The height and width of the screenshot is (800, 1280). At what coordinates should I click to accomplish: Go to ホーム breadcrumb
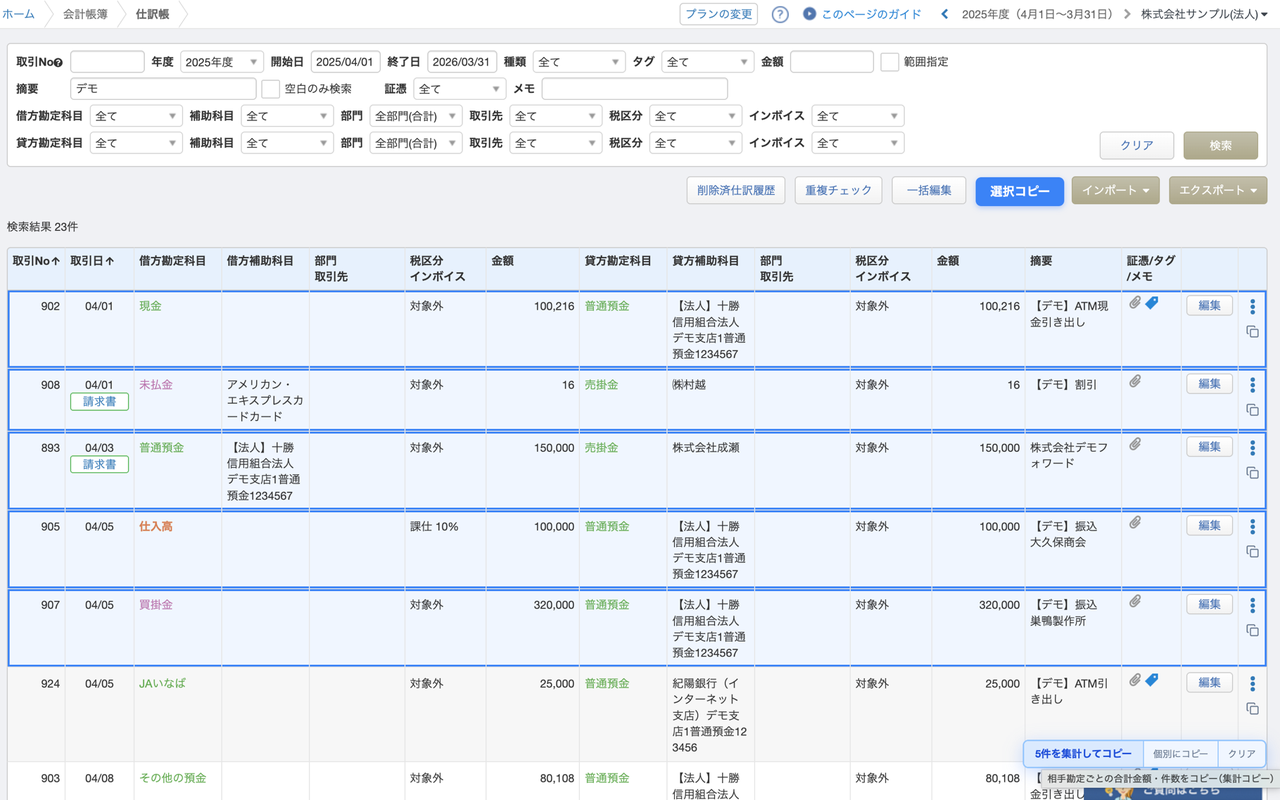click(x=18, y=14)
